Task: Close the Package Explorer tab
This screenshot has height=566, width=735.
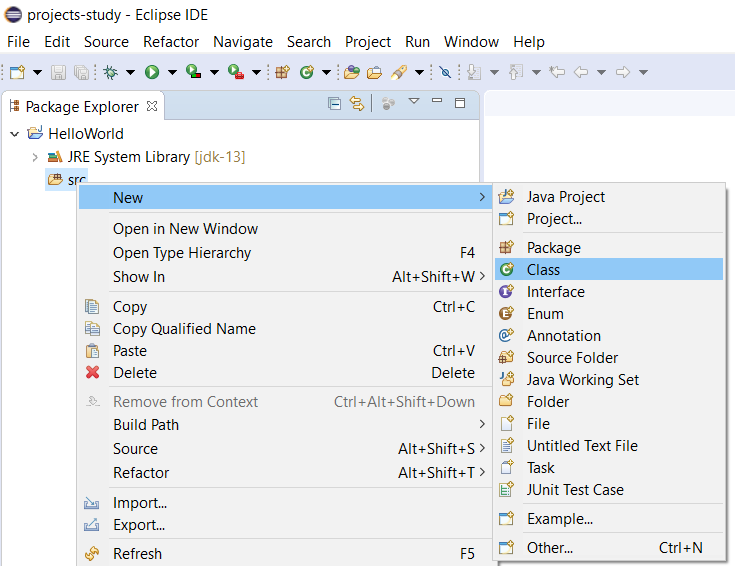Action: point(151,106)
